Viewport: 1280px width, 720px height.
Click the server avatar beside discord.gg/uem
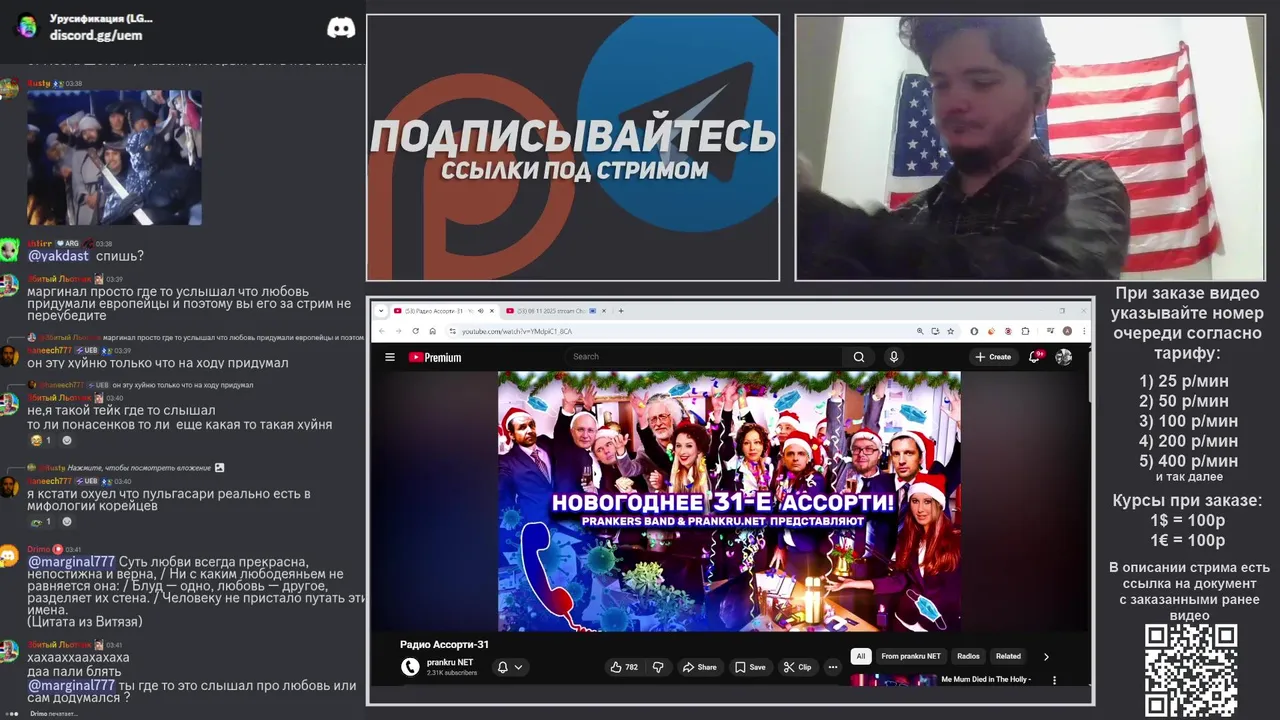[x=27, y=26]
